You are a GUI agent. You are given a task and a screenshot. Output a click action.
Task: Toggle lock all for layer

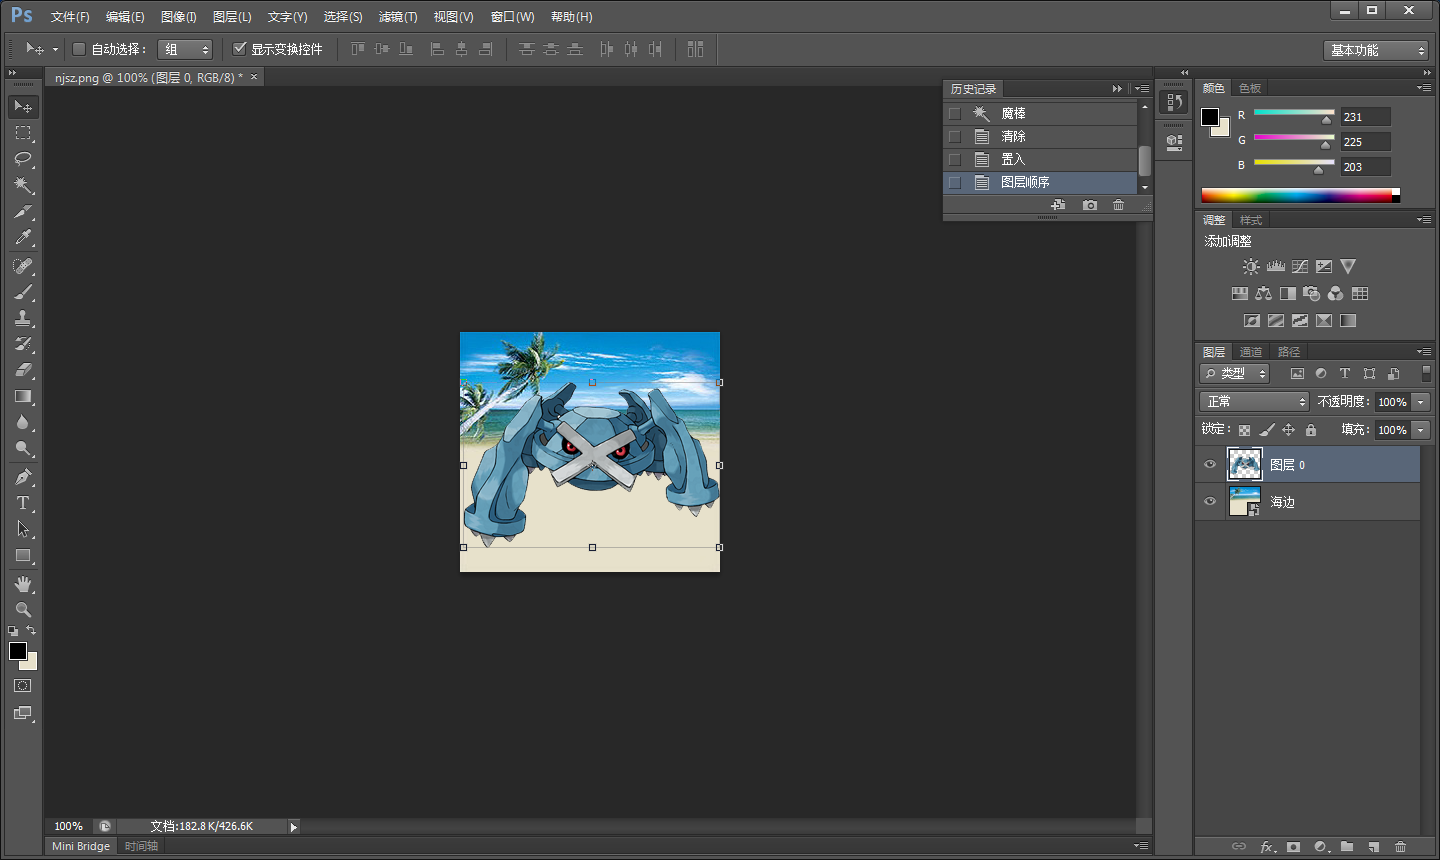1311,430
